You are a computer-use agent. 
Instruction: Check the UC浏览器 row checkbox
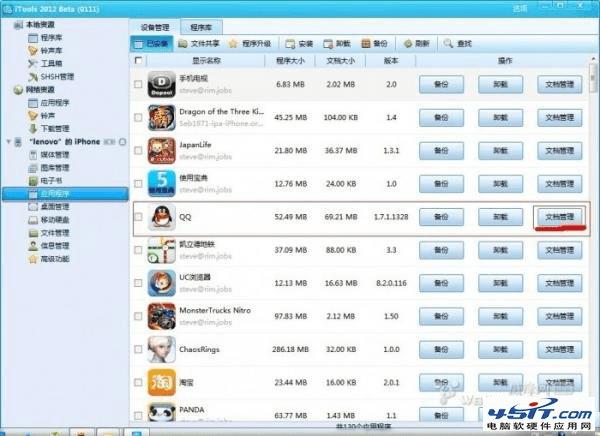[138, 283]
